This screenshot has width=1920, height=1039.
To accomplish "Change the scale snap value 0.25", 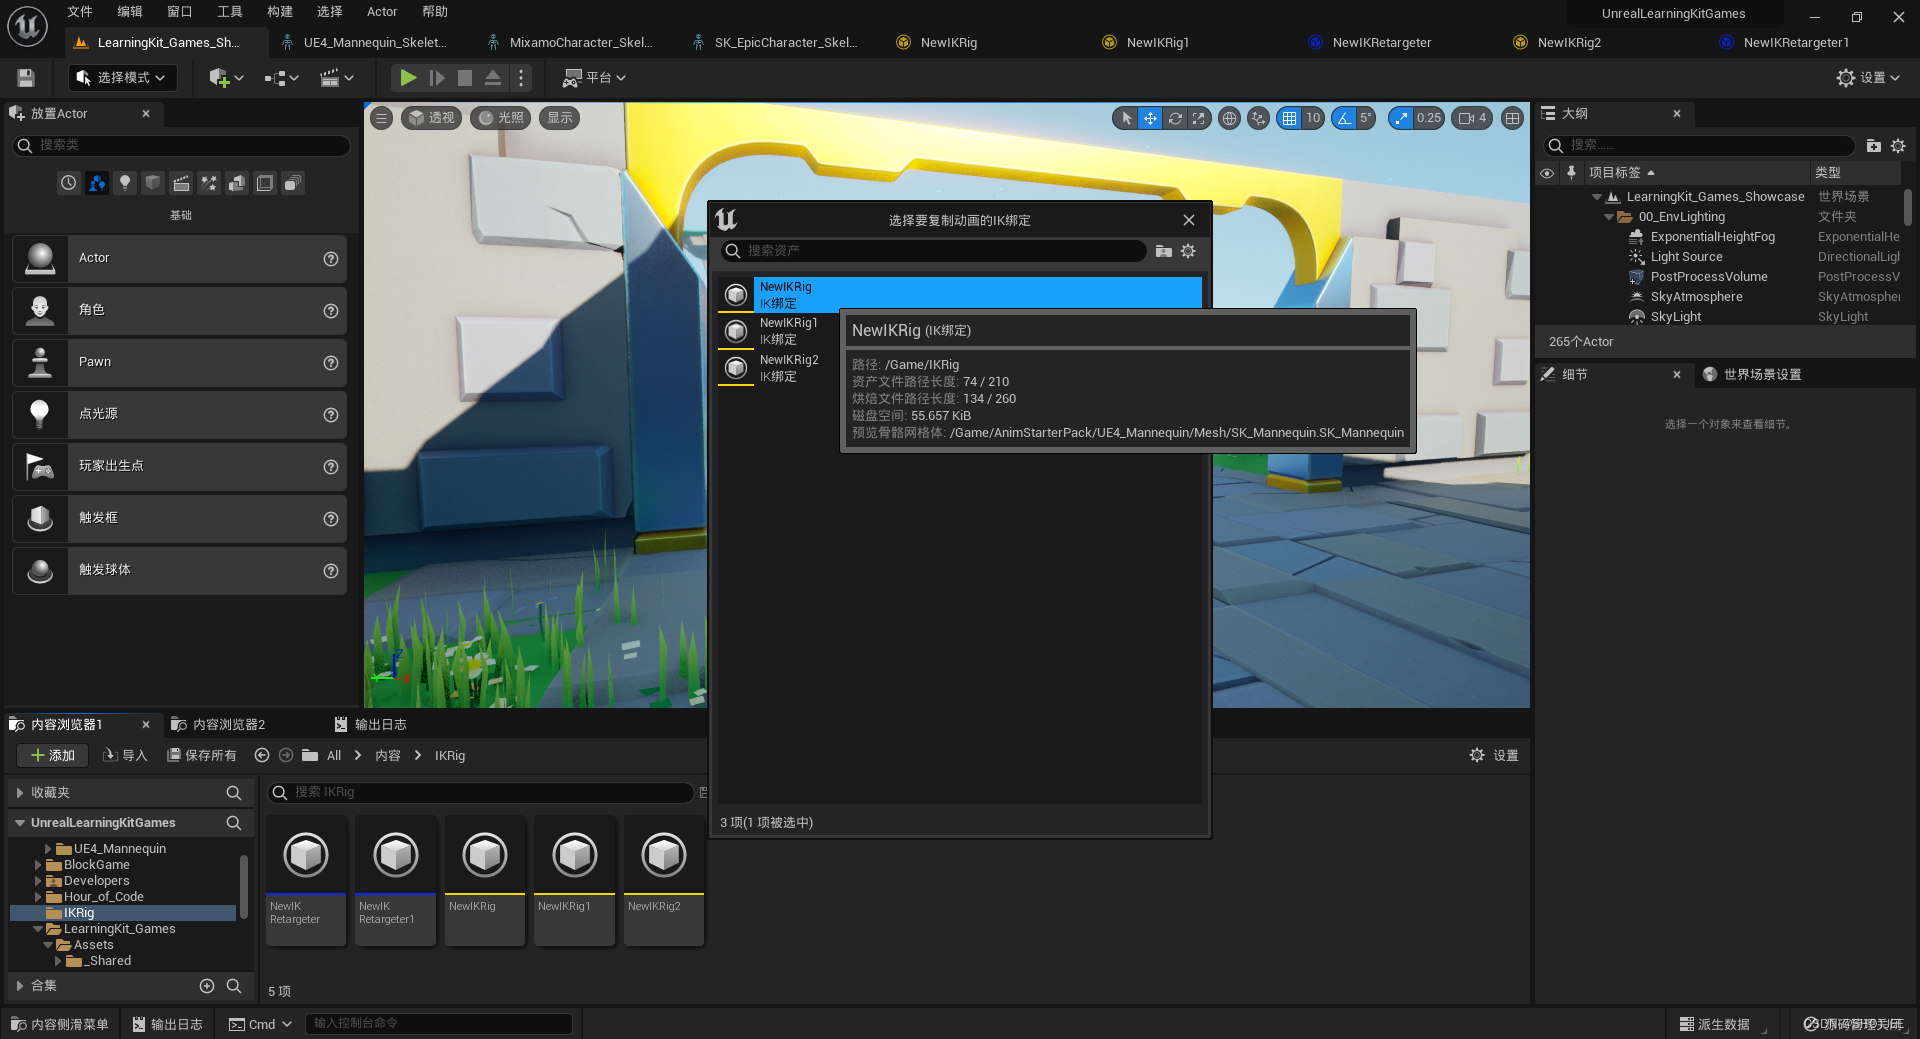I will coord(1429,118).
